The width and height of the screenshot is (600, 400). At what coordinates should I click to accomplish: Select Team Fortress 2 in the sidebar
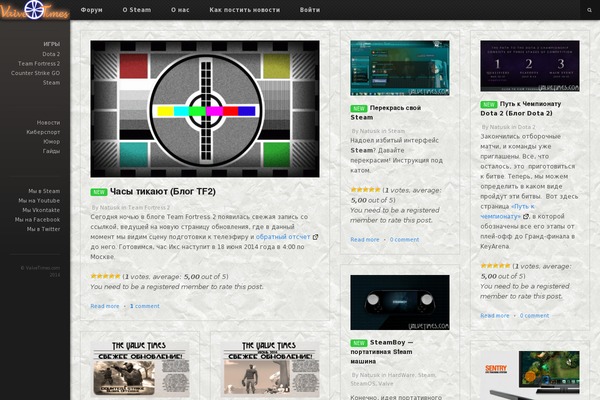pyautogui.click(x=39, y=64)
